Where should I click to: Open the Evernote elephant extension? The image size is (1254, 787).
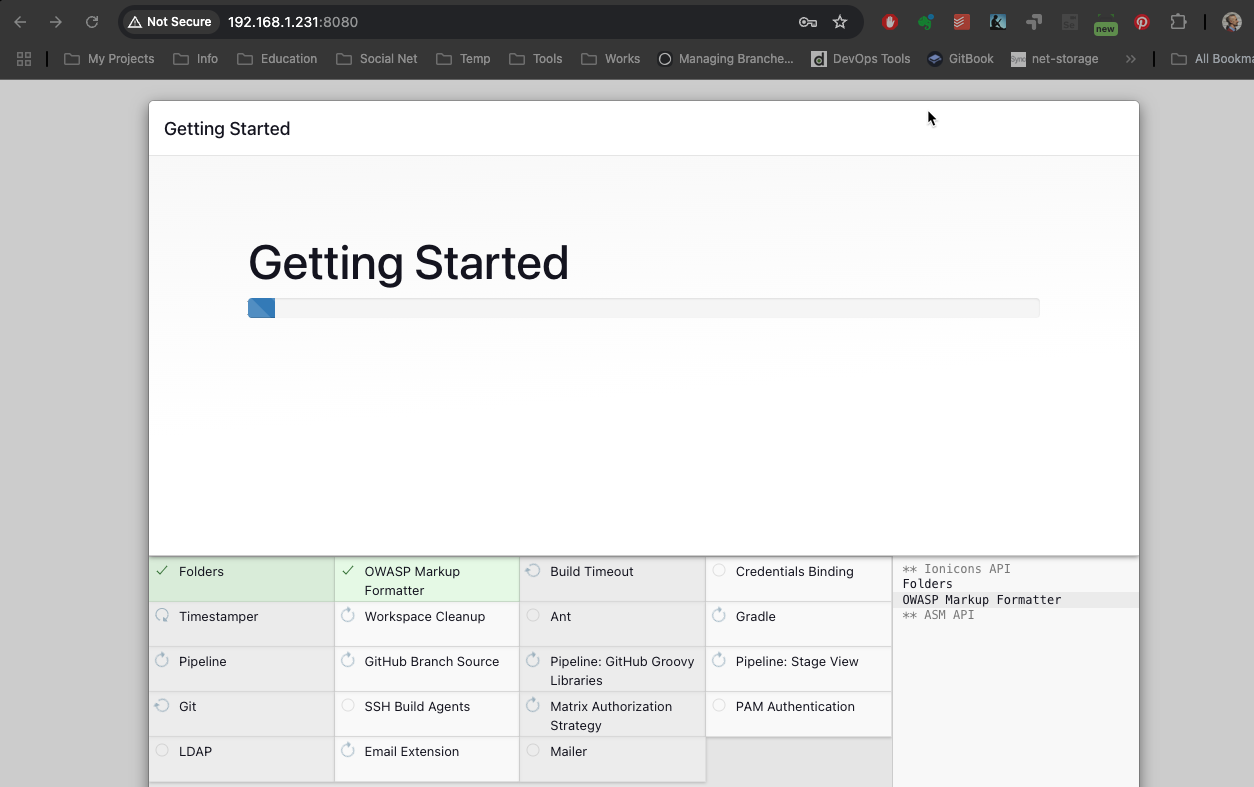point(926,22)
